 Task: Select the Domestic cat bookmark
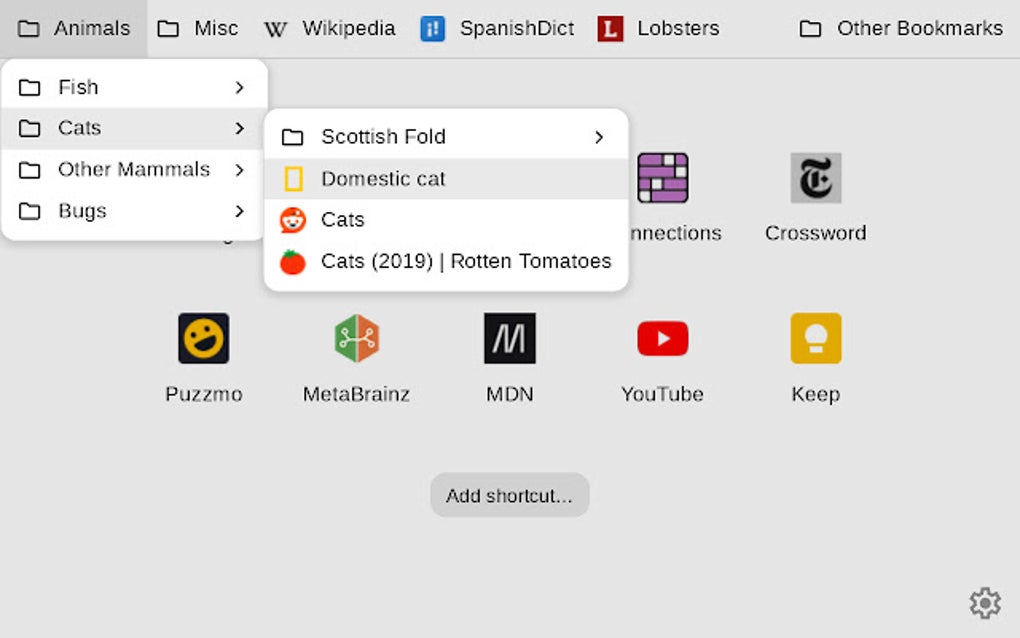446,179
